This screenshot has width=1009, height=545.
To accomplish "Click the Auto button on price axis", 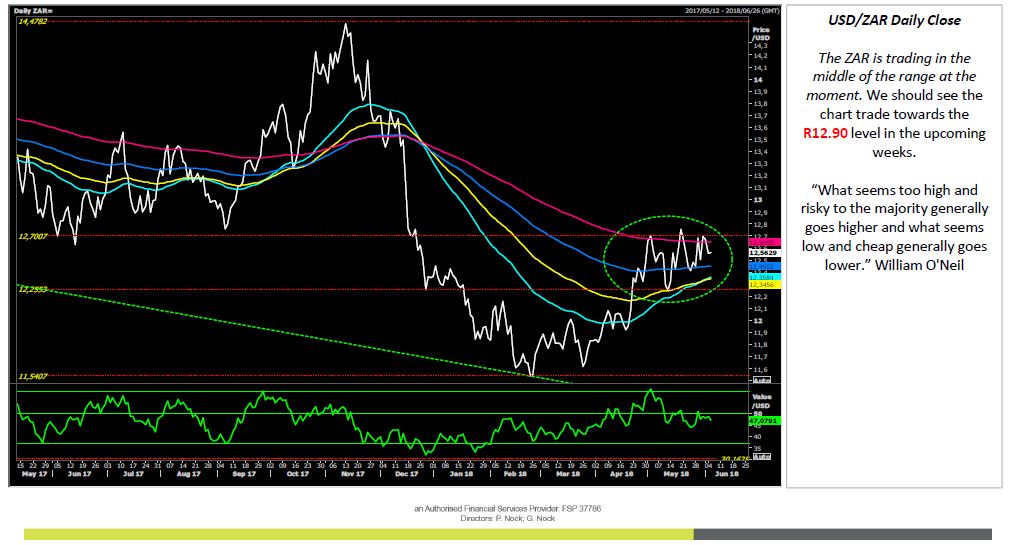I will (x=761, y=380).
